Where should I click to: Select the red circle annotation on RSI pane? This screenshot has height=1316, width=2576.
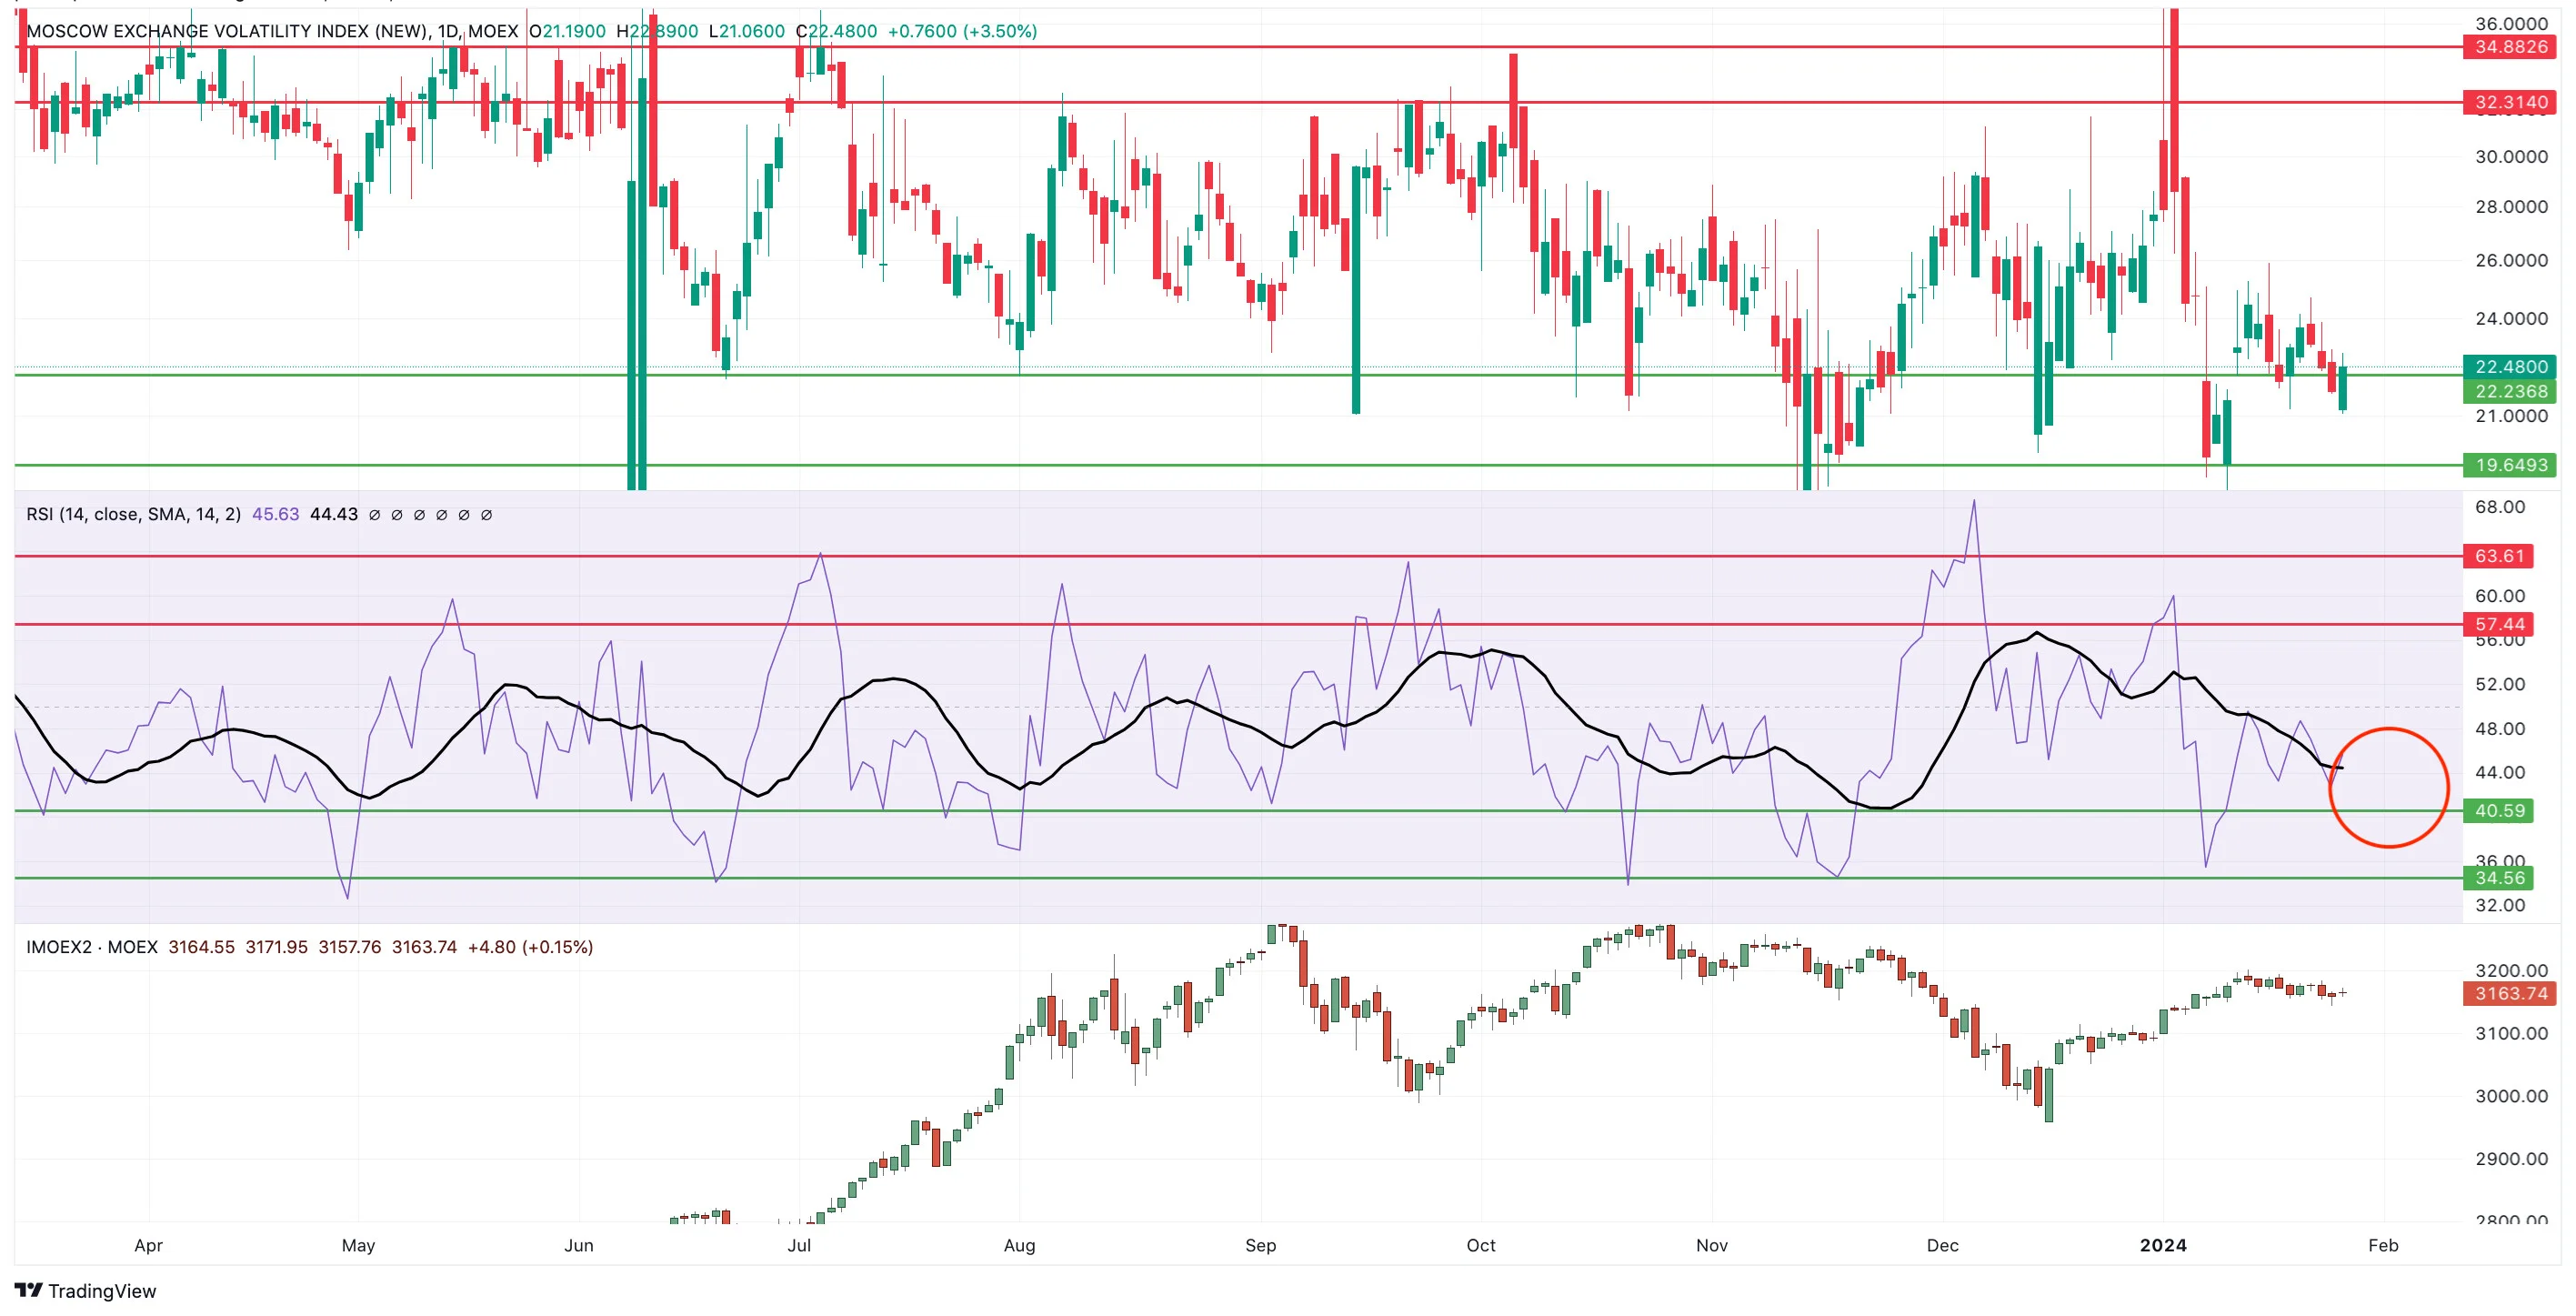[x=2388, y=788]
